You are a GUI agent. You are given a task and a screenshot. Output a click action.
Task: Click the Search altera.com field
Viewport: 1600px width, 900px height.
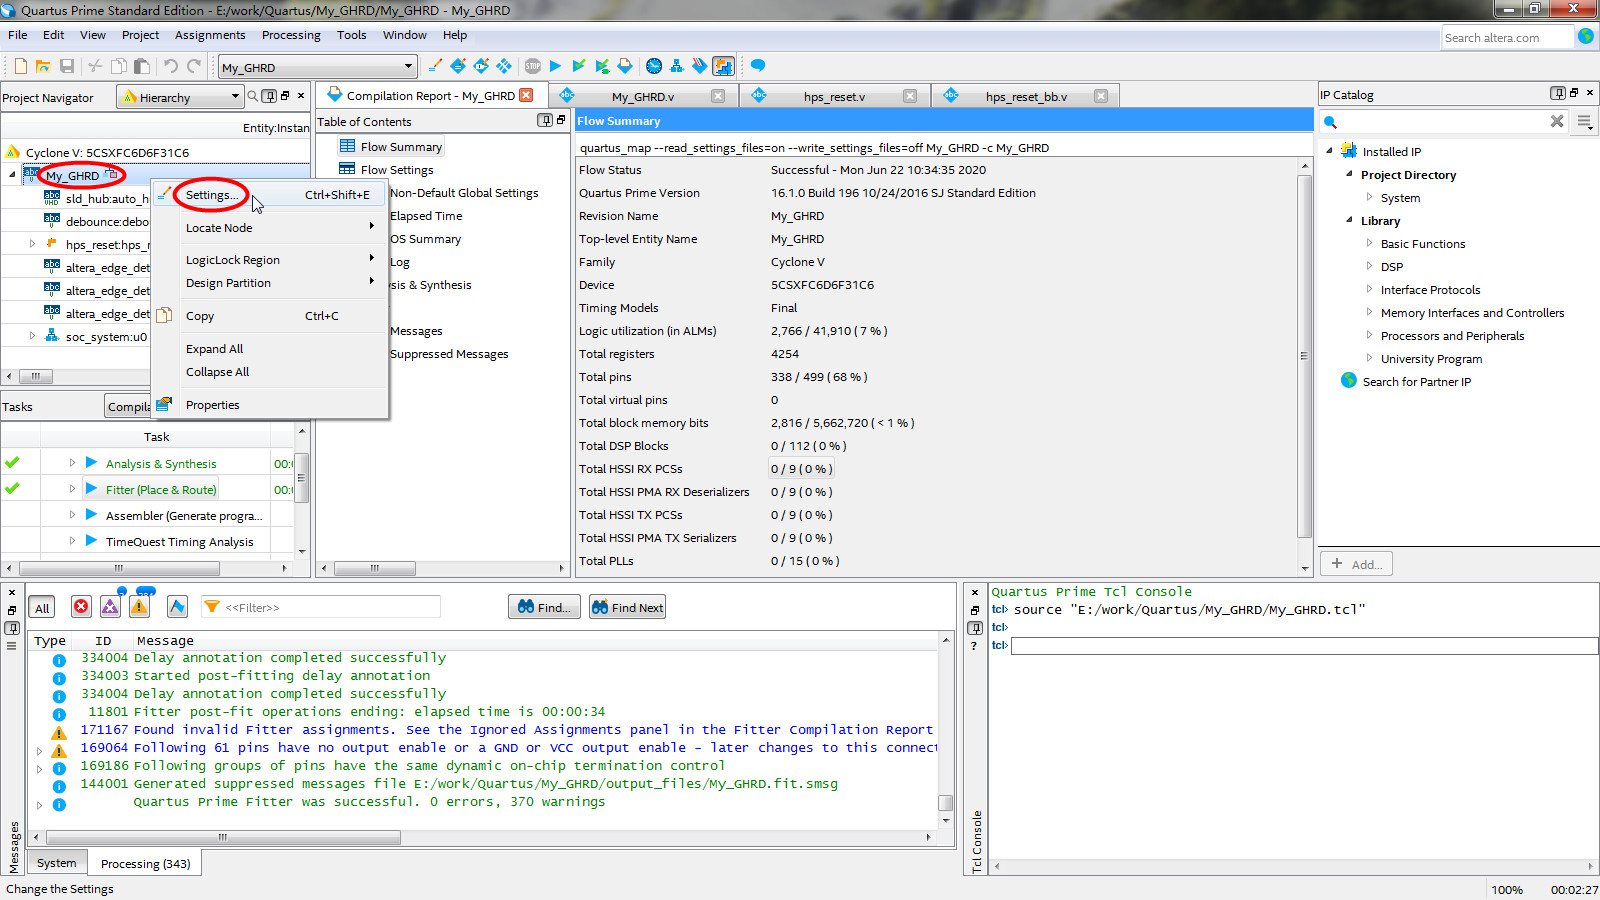click(x=1507, y=37)
